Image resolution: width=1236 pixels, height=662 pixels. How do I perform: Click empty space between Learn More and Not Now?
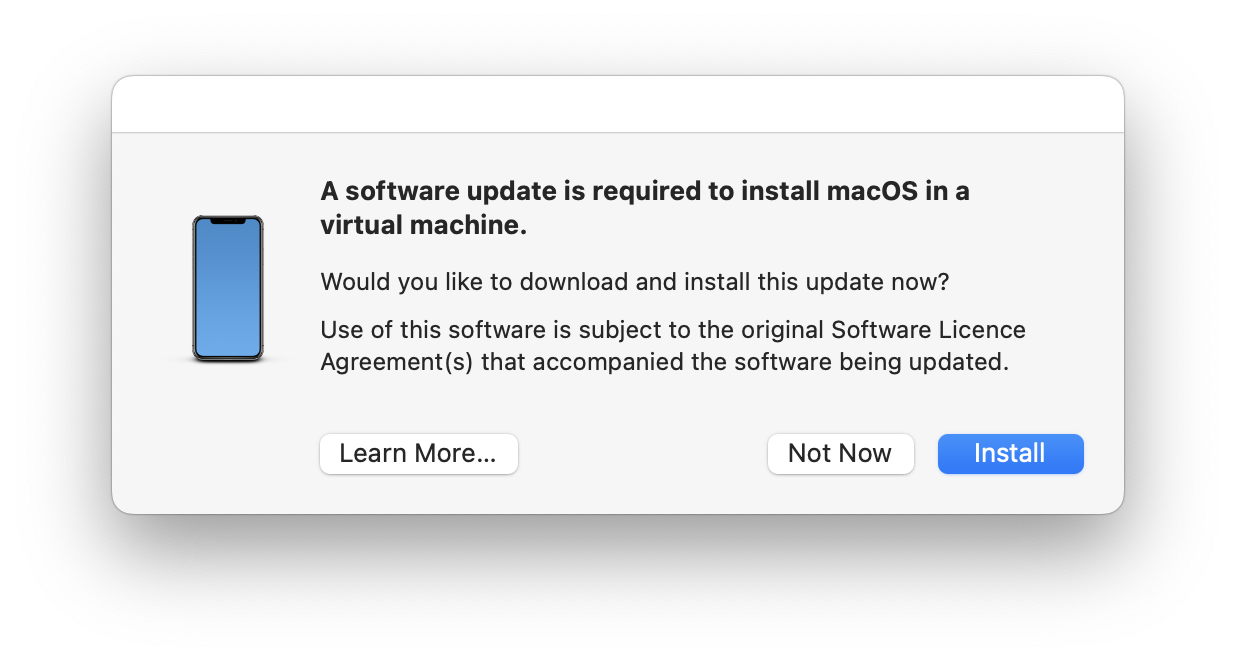pyautogui.click(x=642, y=454)
